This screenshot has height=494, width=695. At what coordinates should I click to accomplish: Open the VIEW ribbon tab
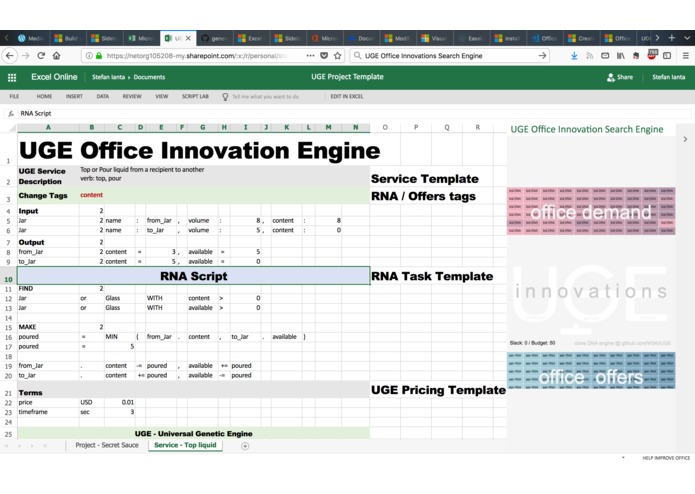pyautogui.click(x=161, y=96)
